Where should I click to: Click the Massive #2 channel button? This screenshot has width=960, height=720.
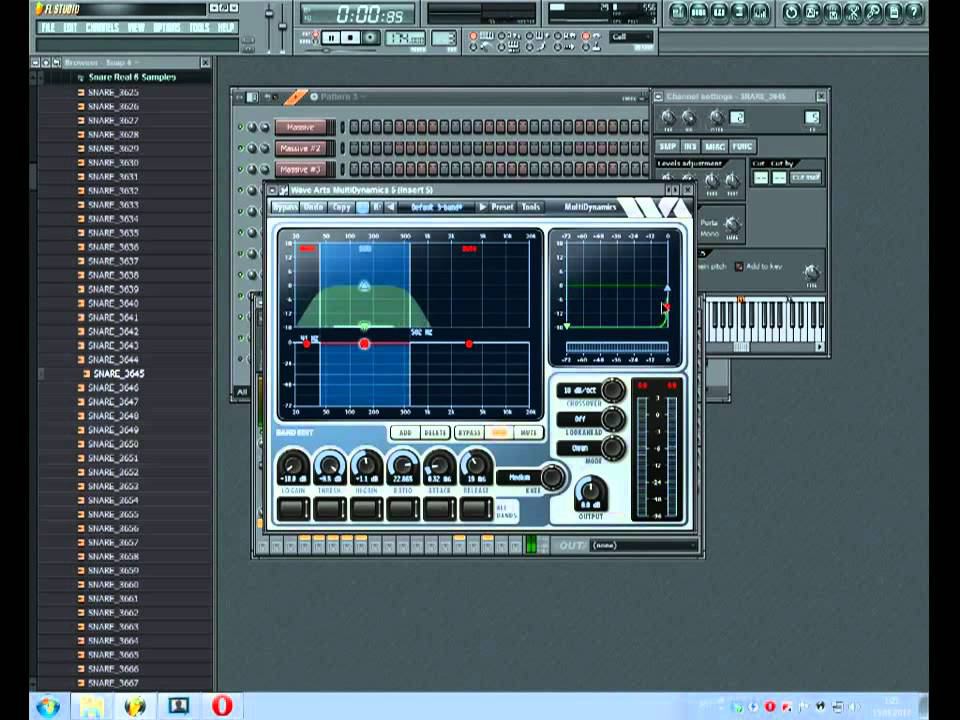(x=300, y=148)
